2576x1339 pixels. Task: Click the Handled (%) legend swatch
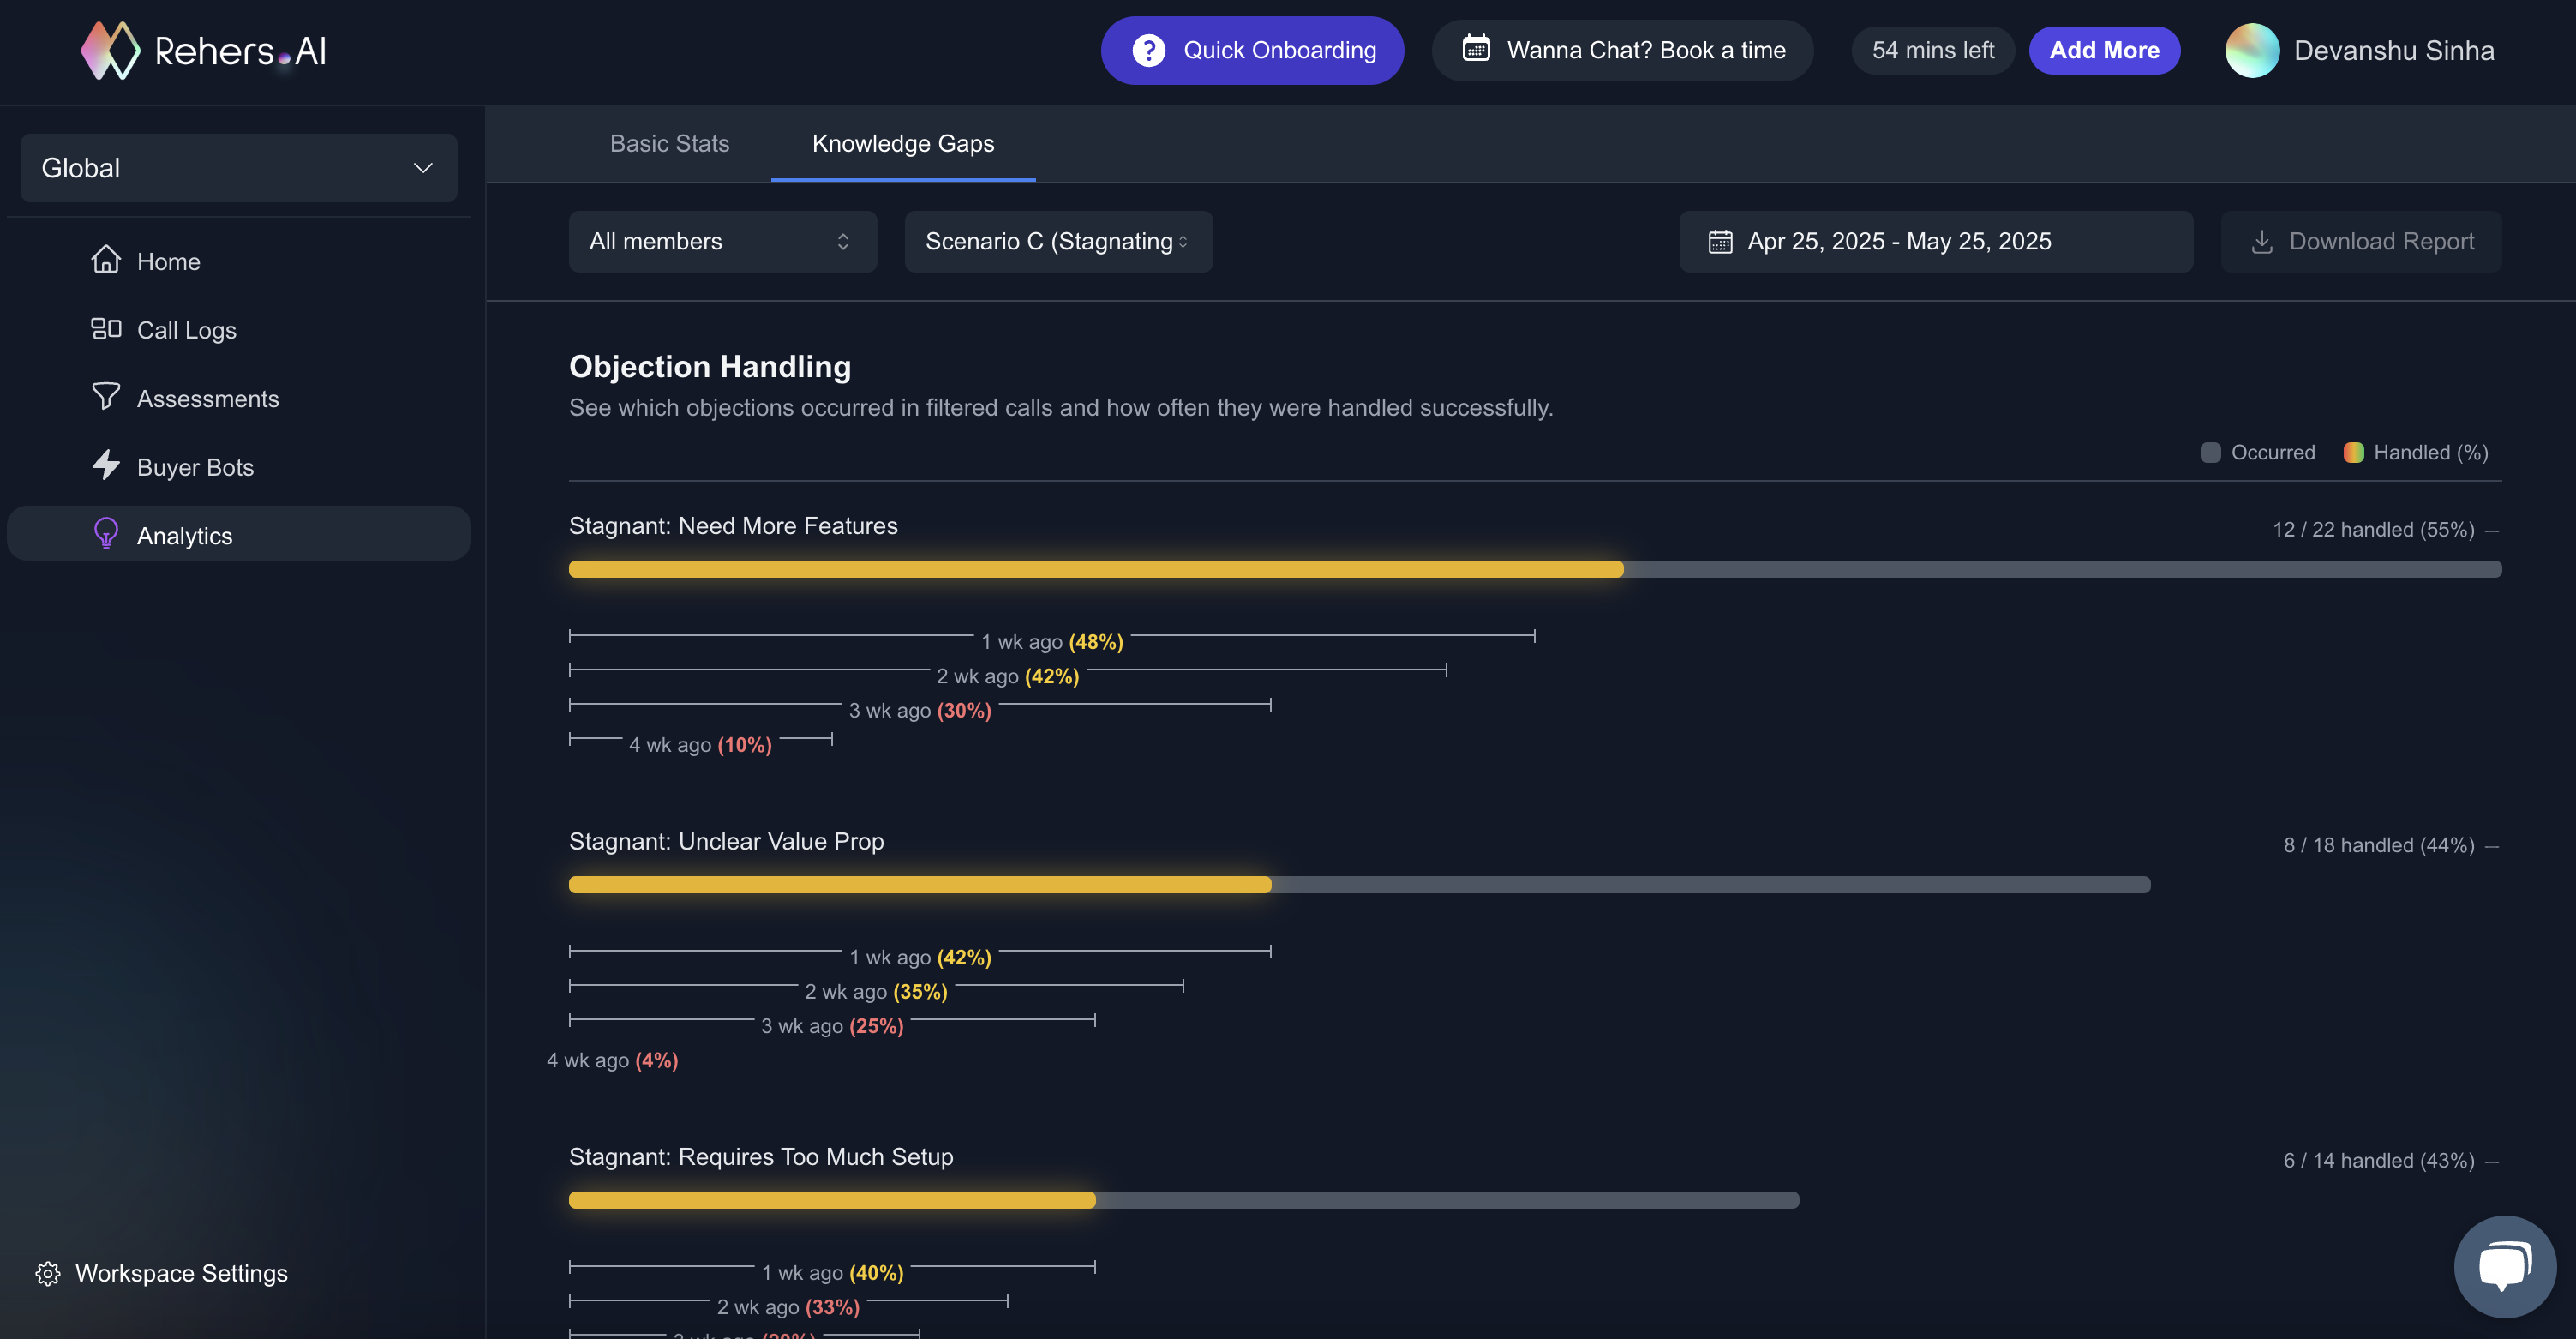2353,453
